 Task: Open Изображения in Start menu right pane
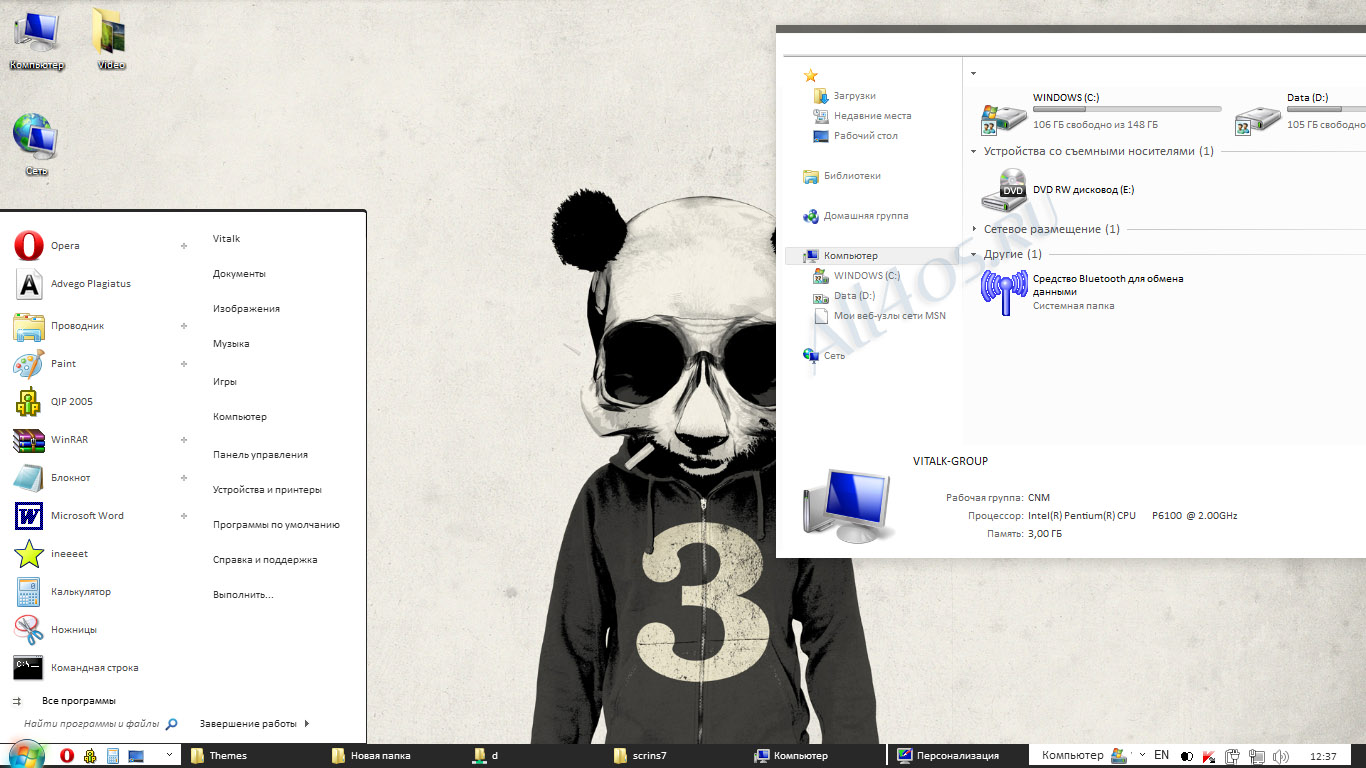pos(246,309)
